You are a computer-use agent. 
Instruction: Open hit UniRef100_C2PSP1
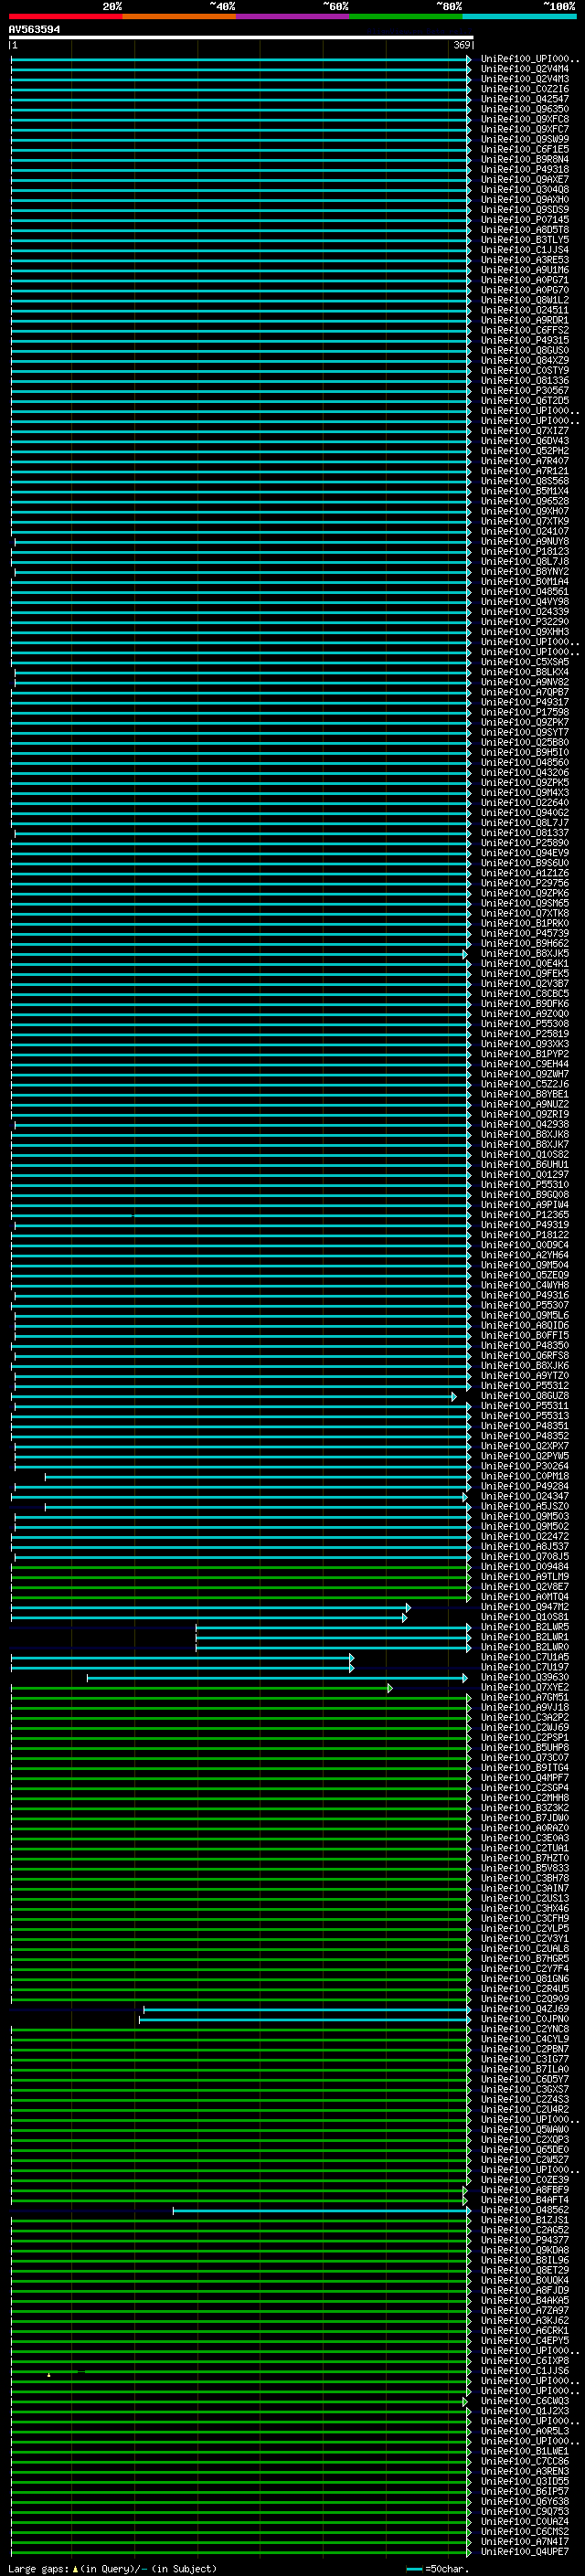tap(525, 1737)
